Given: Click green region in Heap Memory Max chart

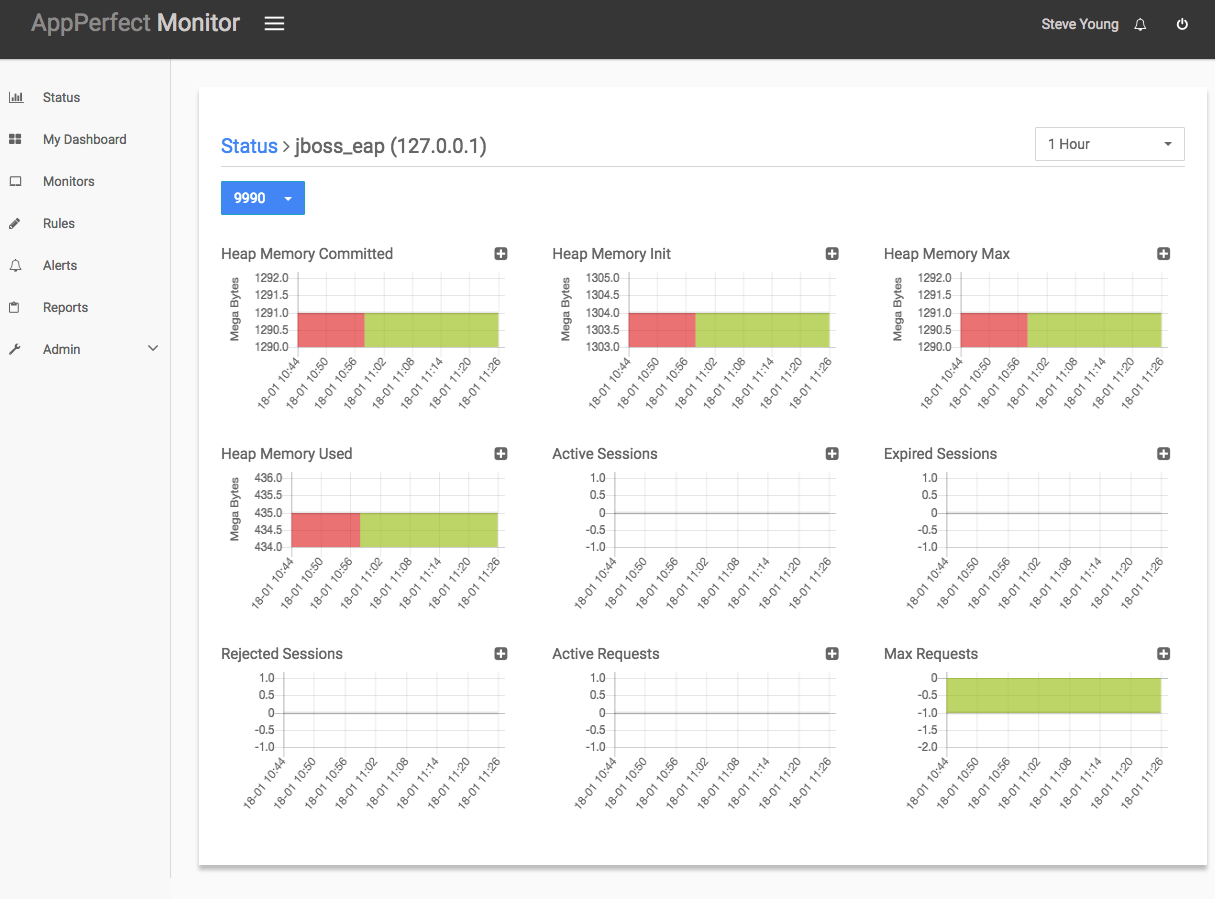Looking at the screenshot, I should point(1094,330).
